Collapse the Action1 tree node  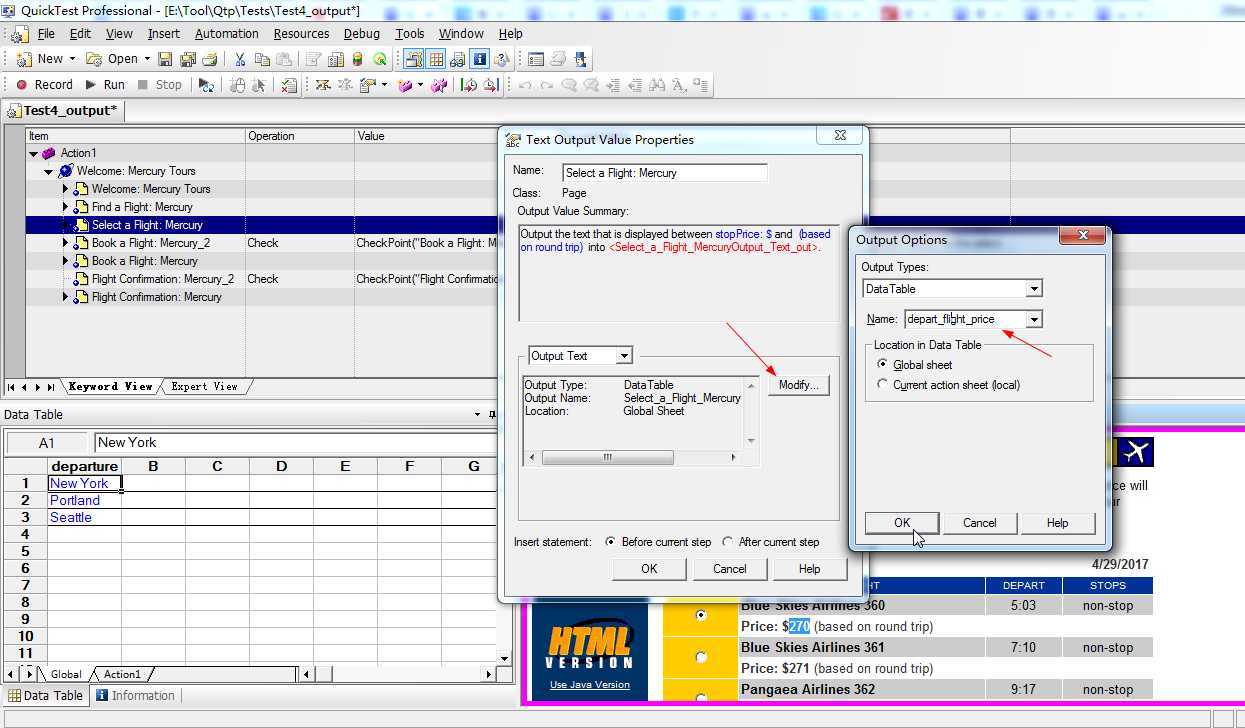tap(34, 153)
